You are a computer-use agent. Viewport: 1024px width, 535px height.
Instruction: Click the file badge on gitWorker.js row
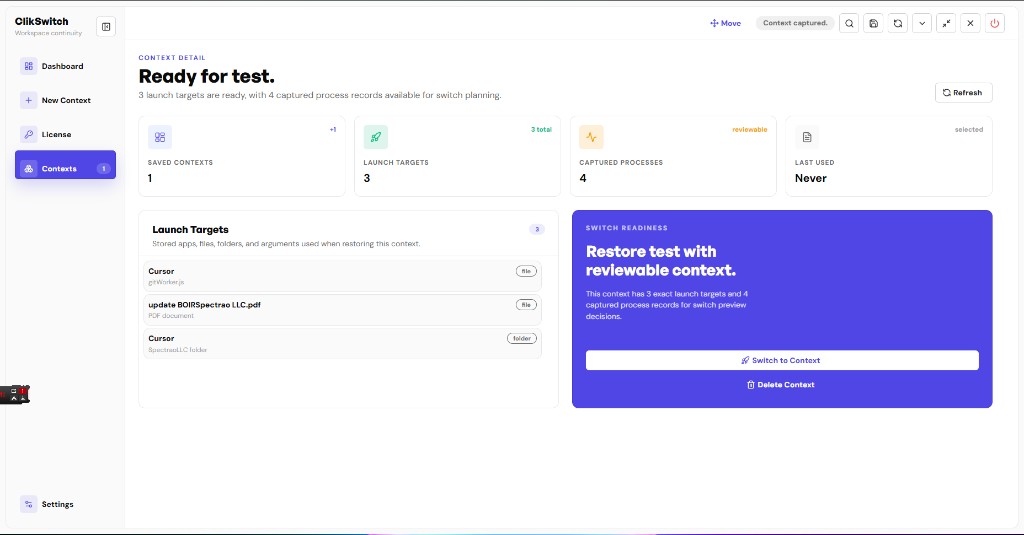(526, 271)
